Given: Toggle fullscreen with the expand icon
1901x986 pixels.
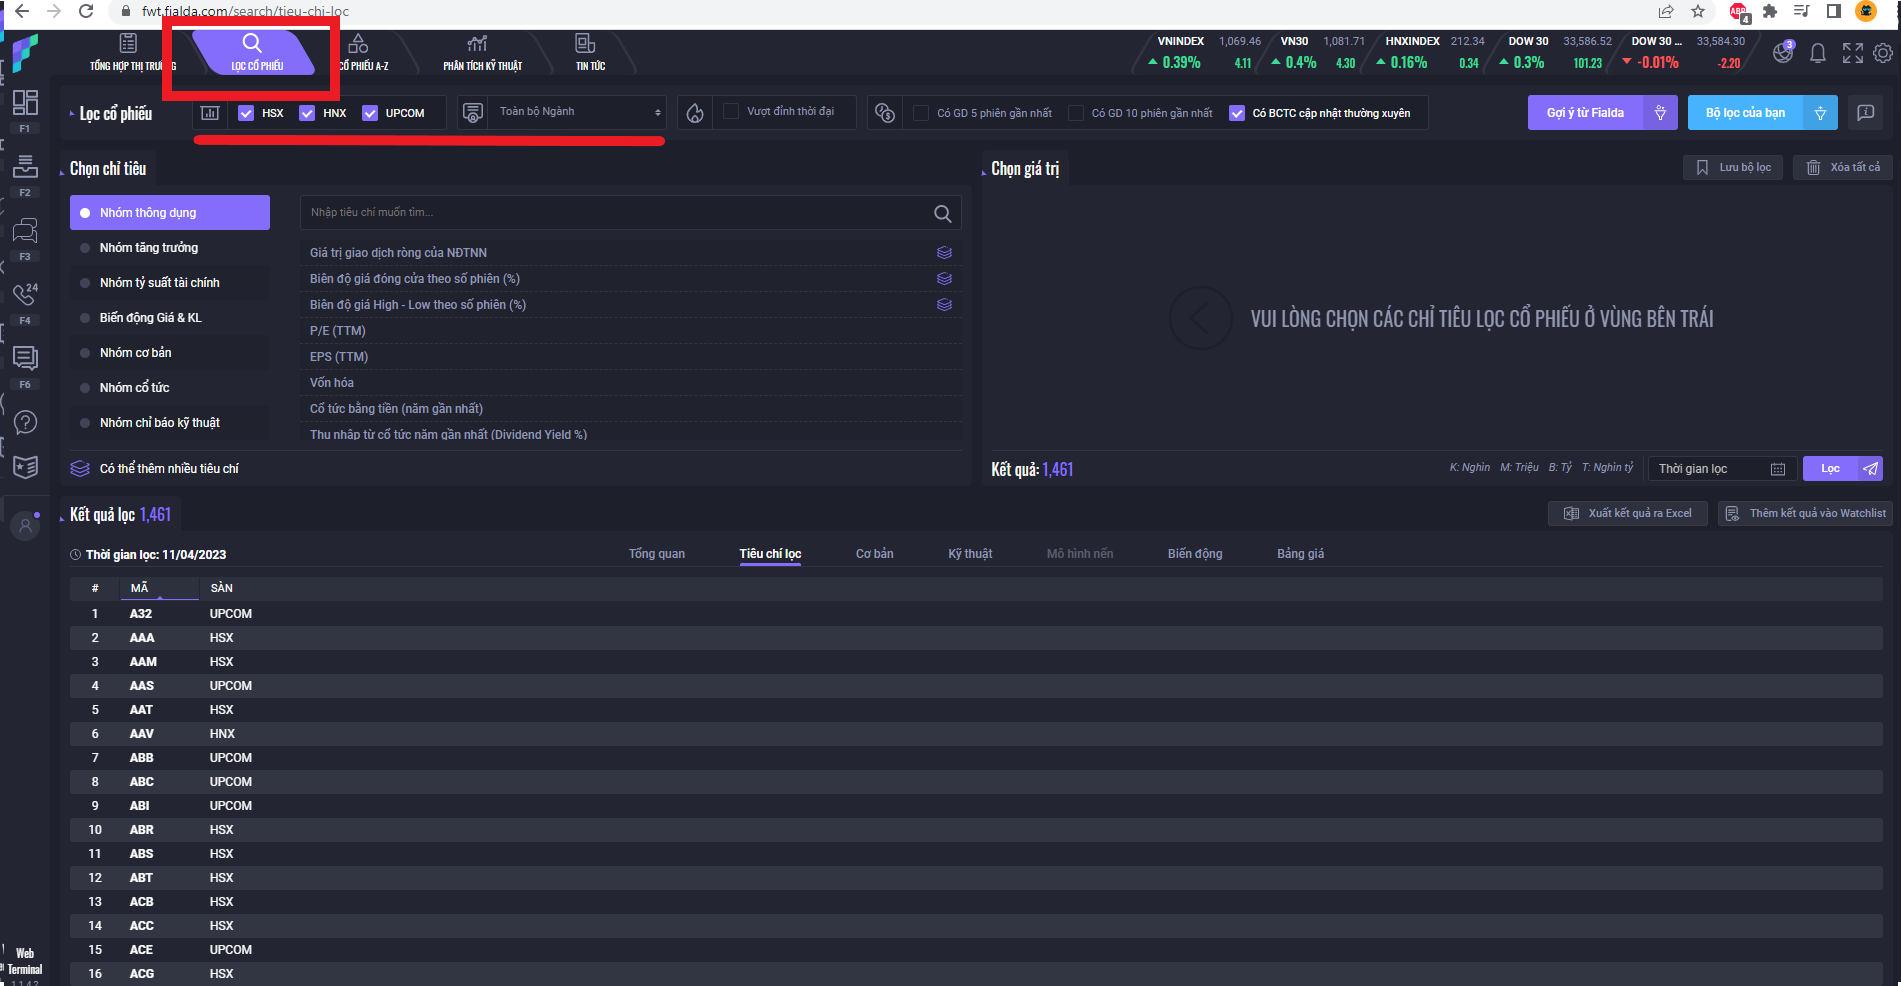Looking at the screenshot, I should coord(1852,54).
